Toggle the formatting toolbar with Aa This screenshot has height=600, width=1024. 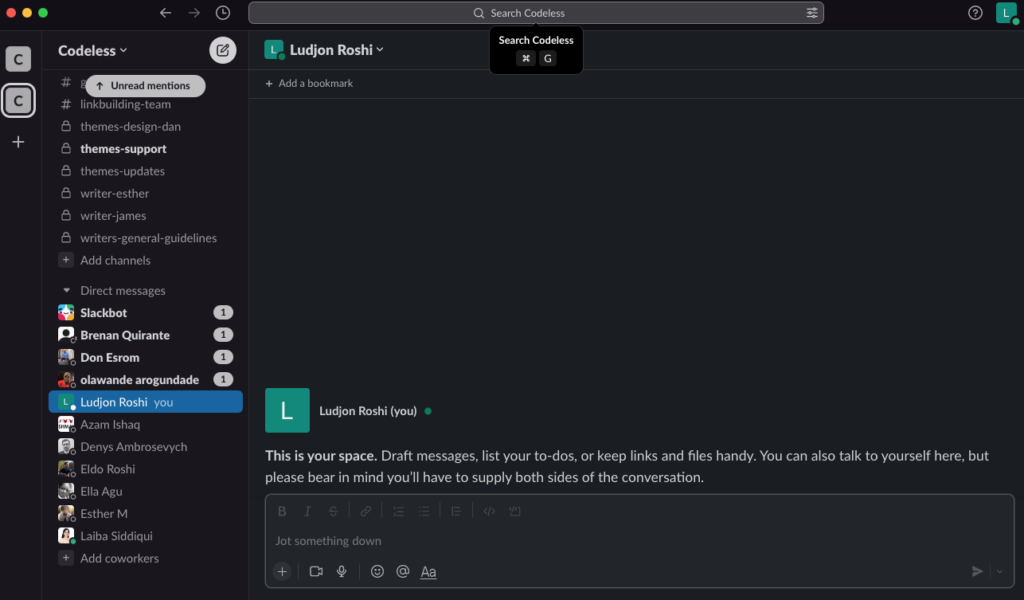pos(428,572)
